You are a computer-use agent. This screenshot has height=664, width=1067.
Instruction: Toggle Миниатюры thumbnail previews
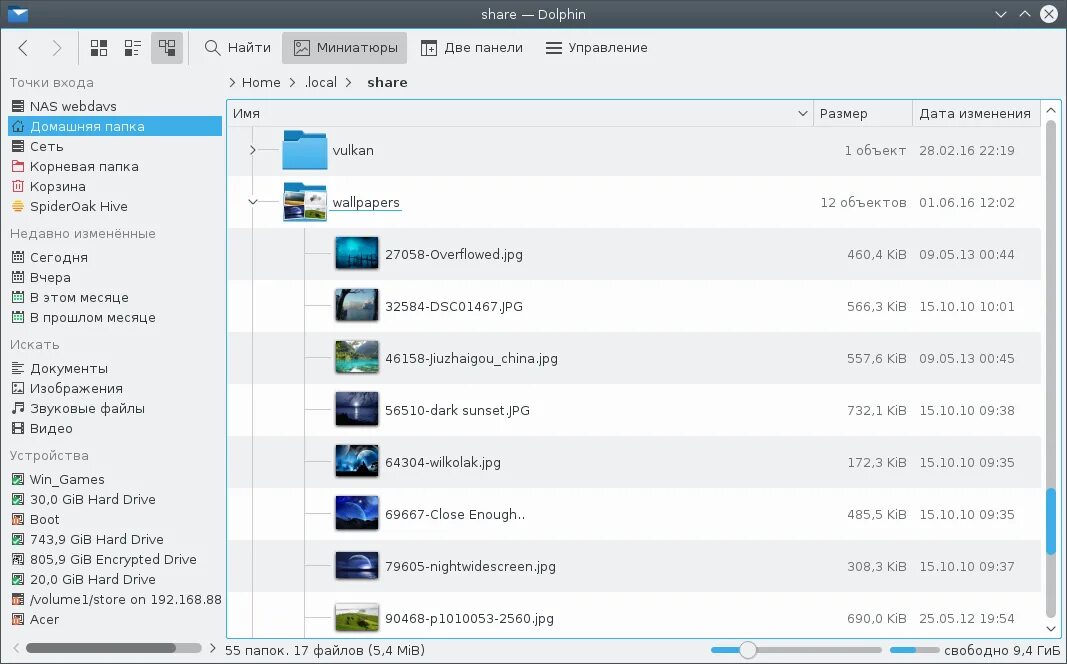tap(345, 48)
